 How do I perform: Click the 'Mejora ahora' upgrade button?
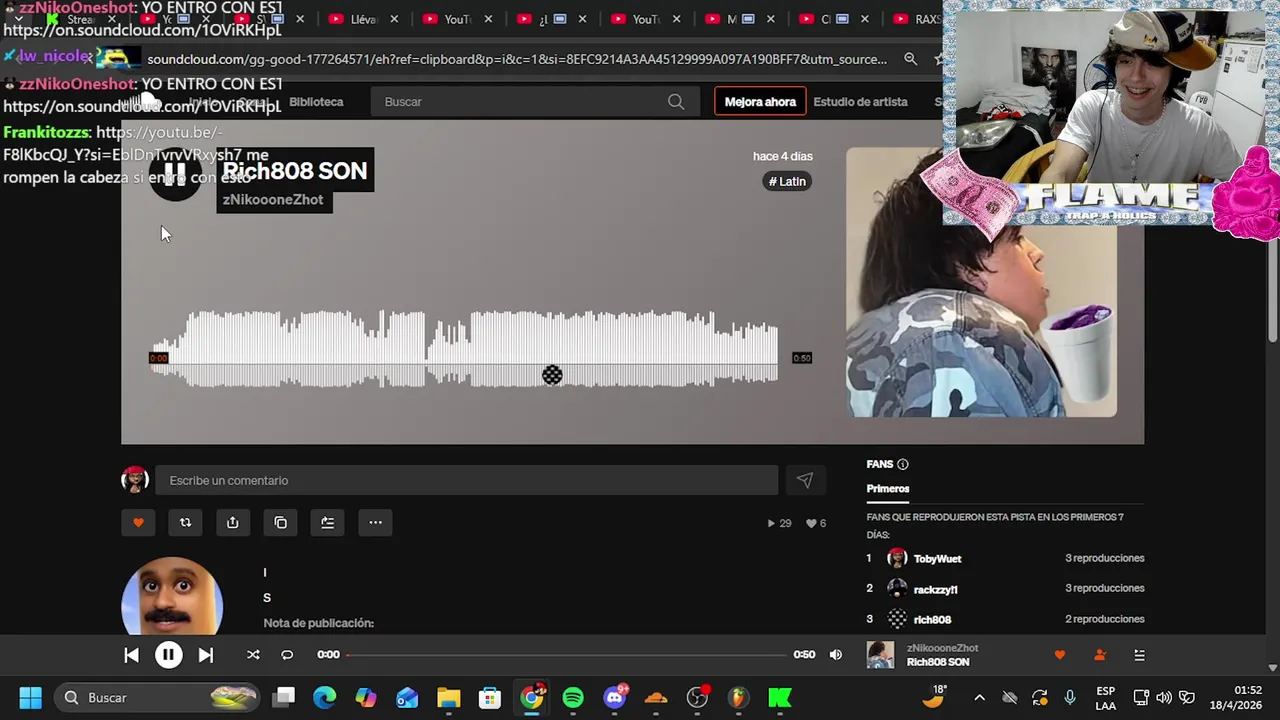(x=760, y=102)
